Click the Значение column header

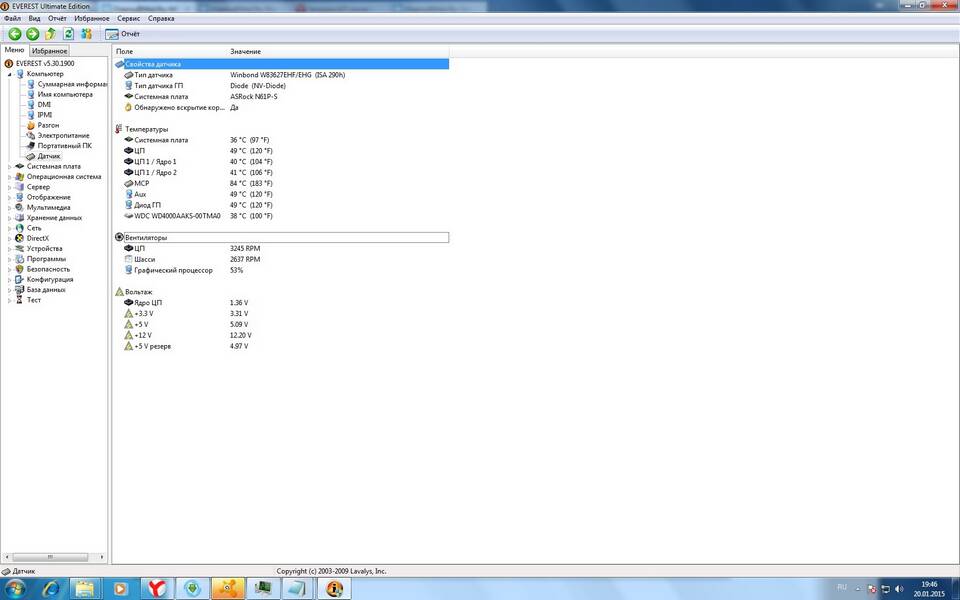click(x=245, y=51)
